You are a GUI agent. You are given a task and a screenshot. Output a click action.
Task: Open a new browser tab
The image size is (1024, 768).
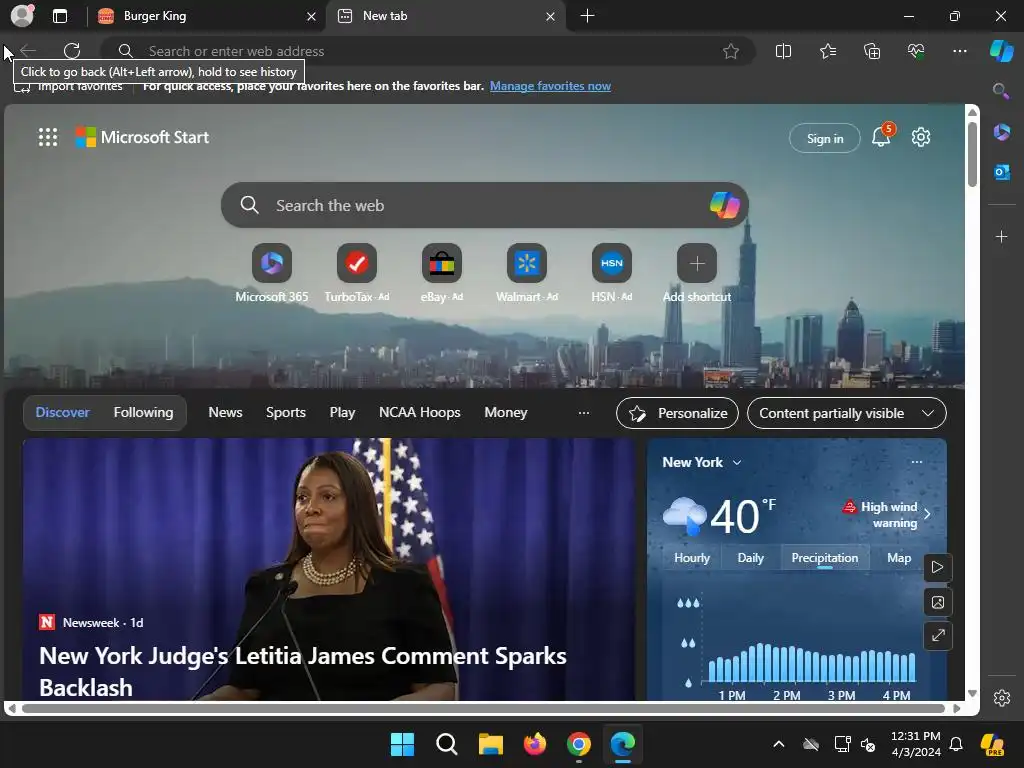[x=587, y=16]
